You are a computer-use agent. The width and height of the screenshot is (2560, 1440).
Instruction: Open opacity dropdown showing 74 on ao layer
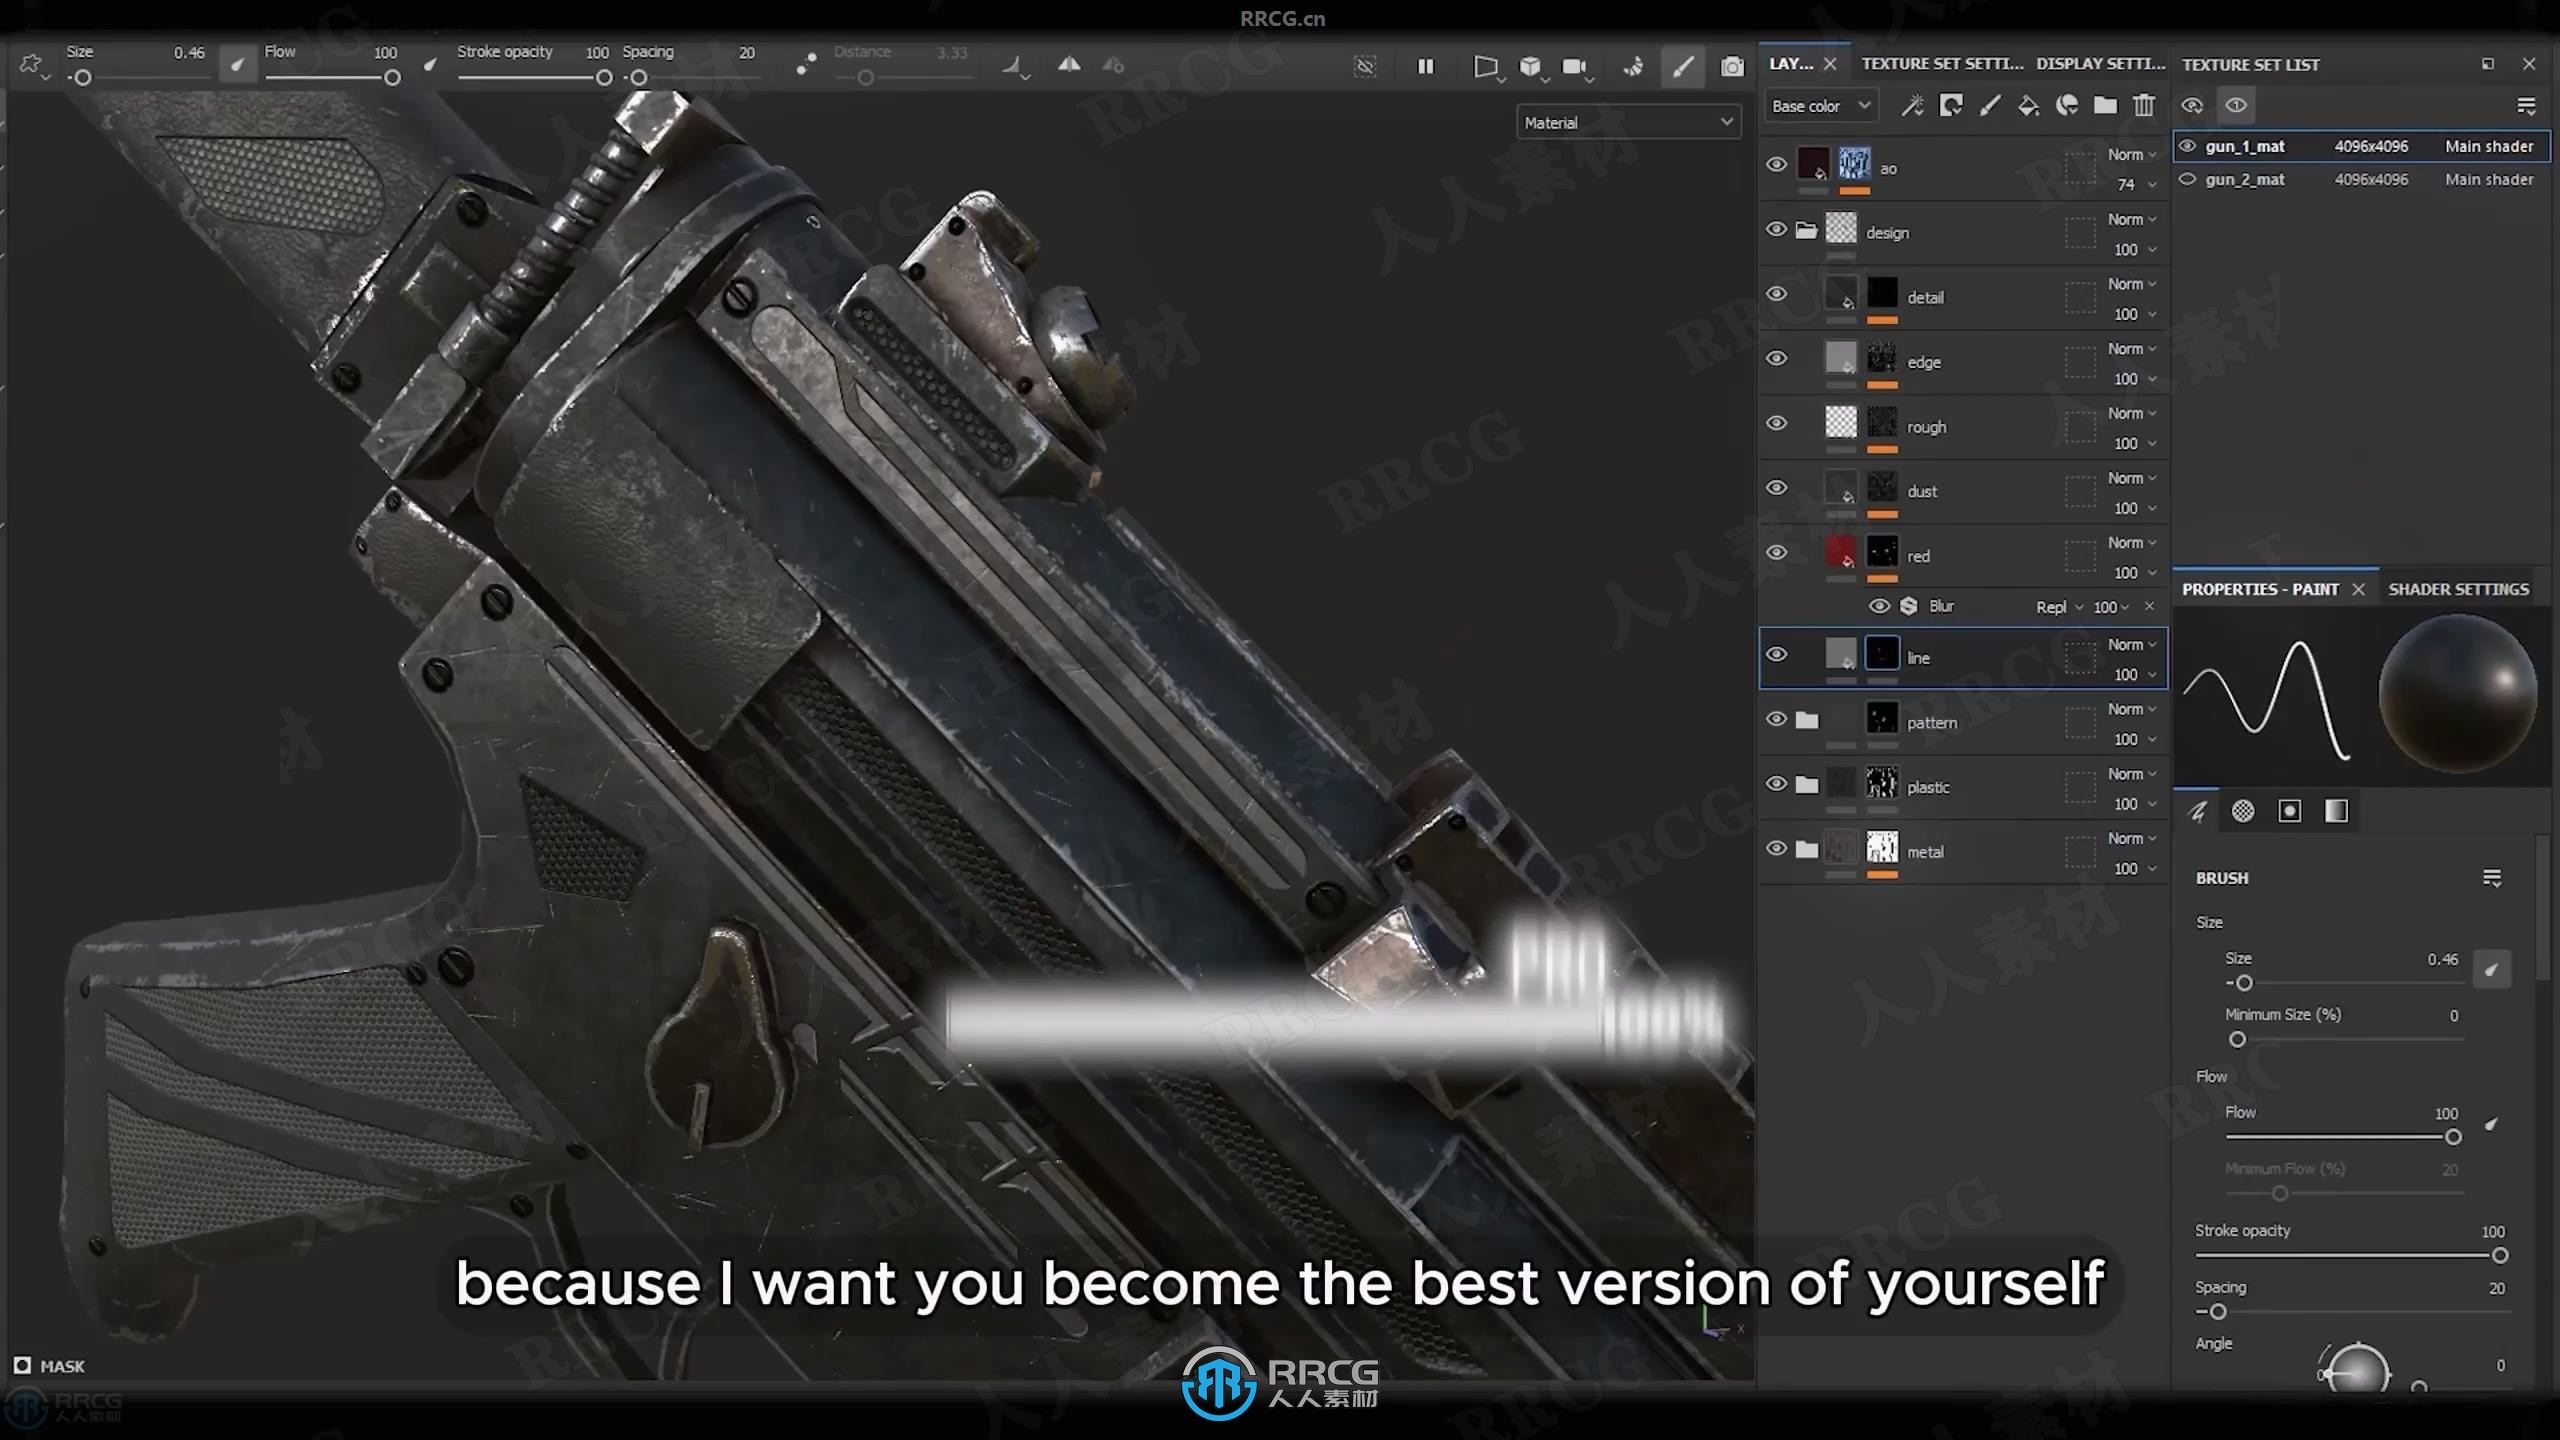coord(2136,184)
